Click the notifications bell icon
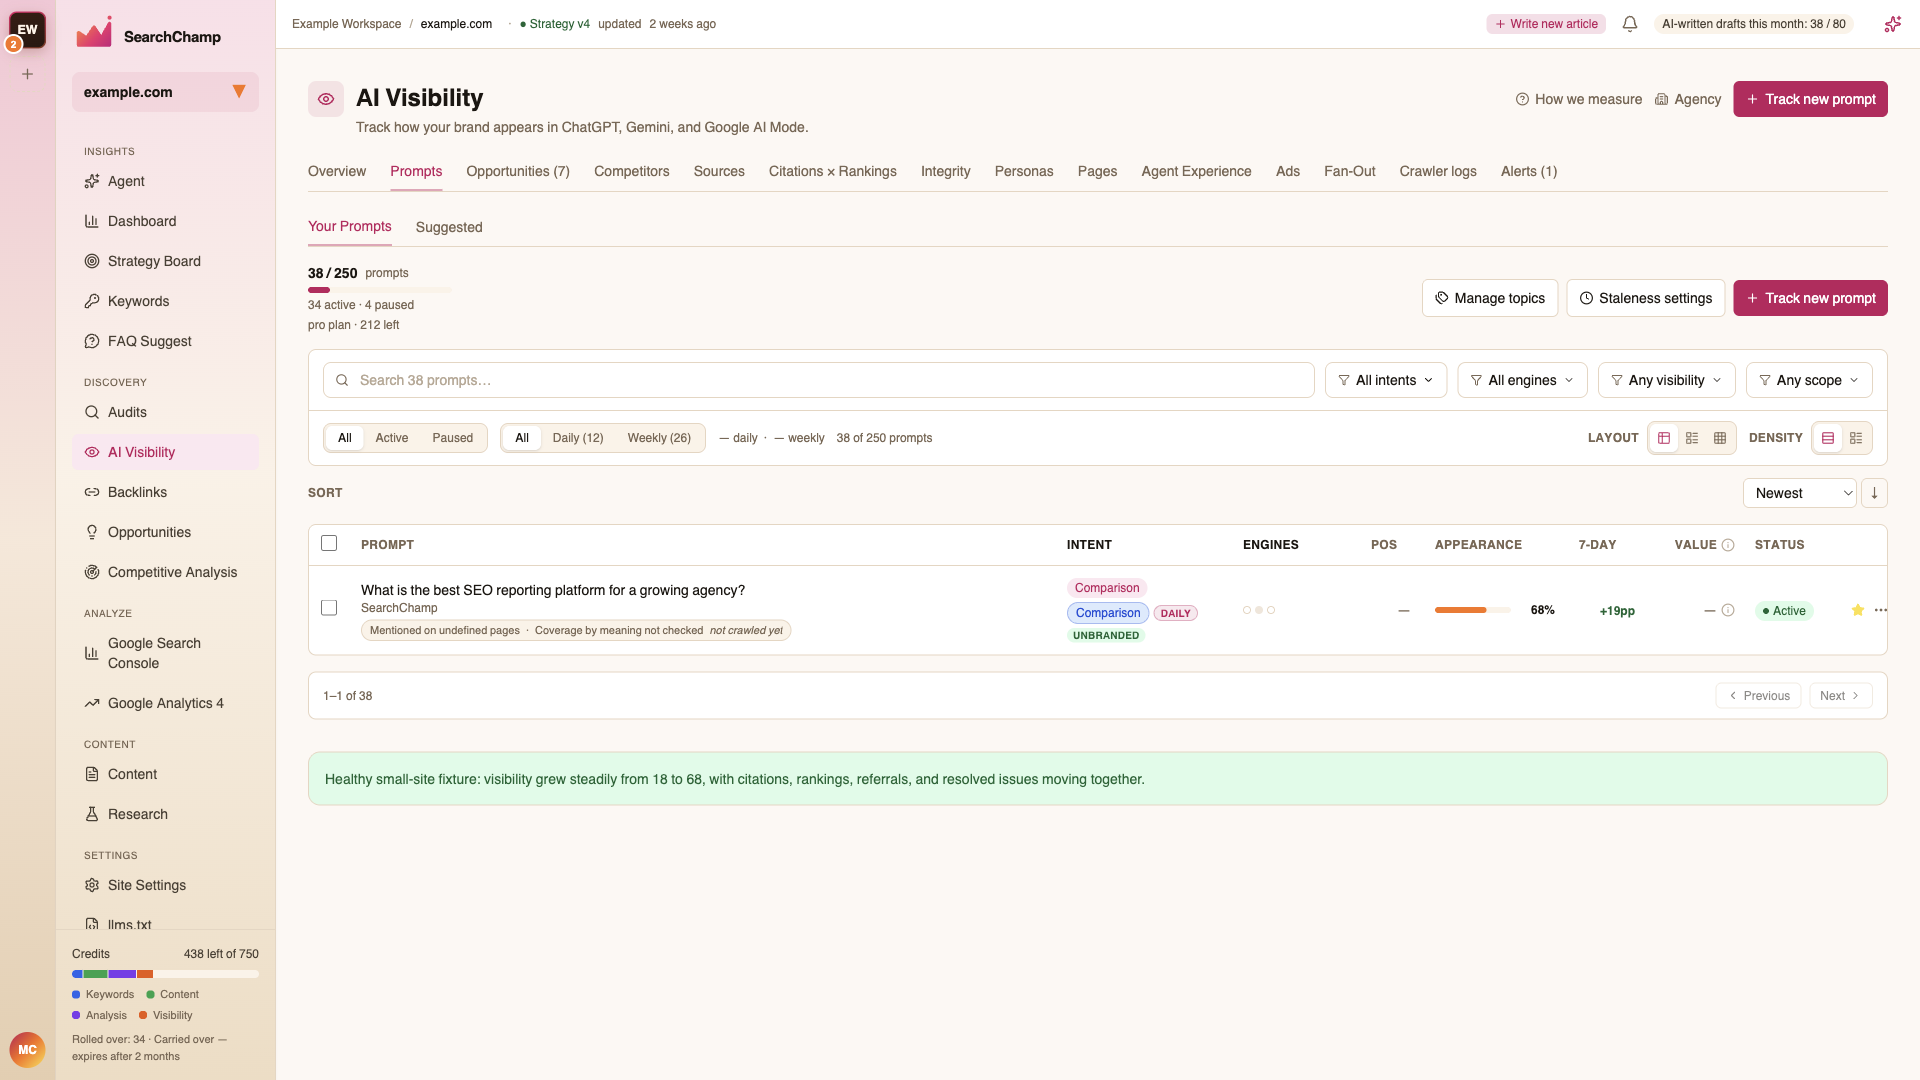The height and width of the screenshot is (1080, 1920). pyautogui.click(x=1630, y=24)
